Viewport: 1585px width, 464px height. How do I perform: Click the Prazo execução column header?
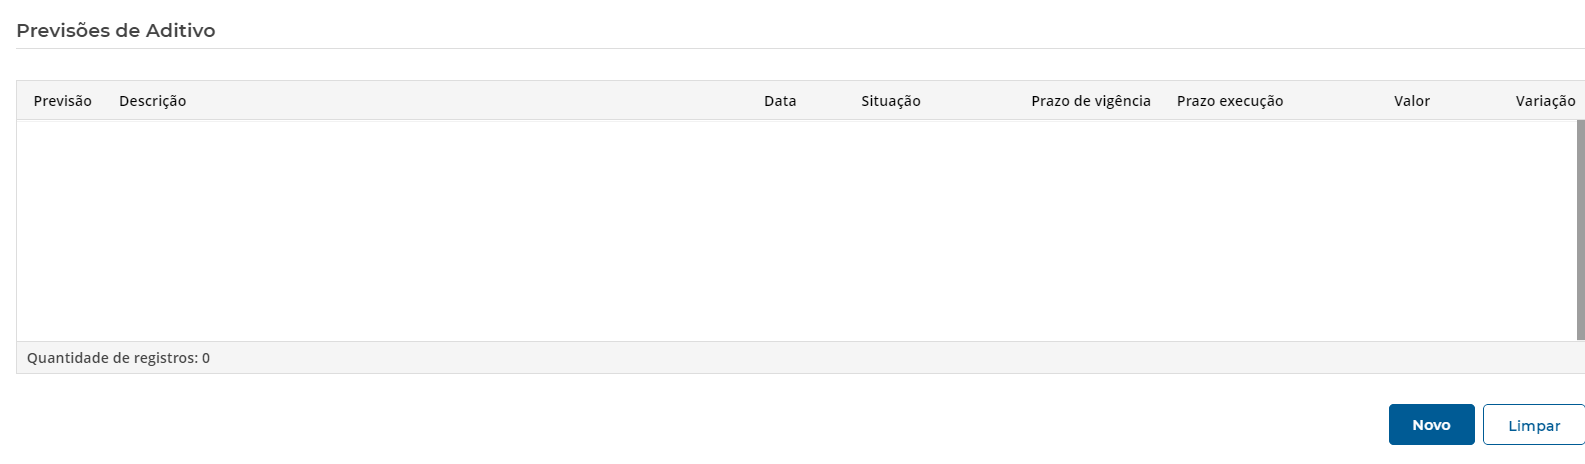1229,101
